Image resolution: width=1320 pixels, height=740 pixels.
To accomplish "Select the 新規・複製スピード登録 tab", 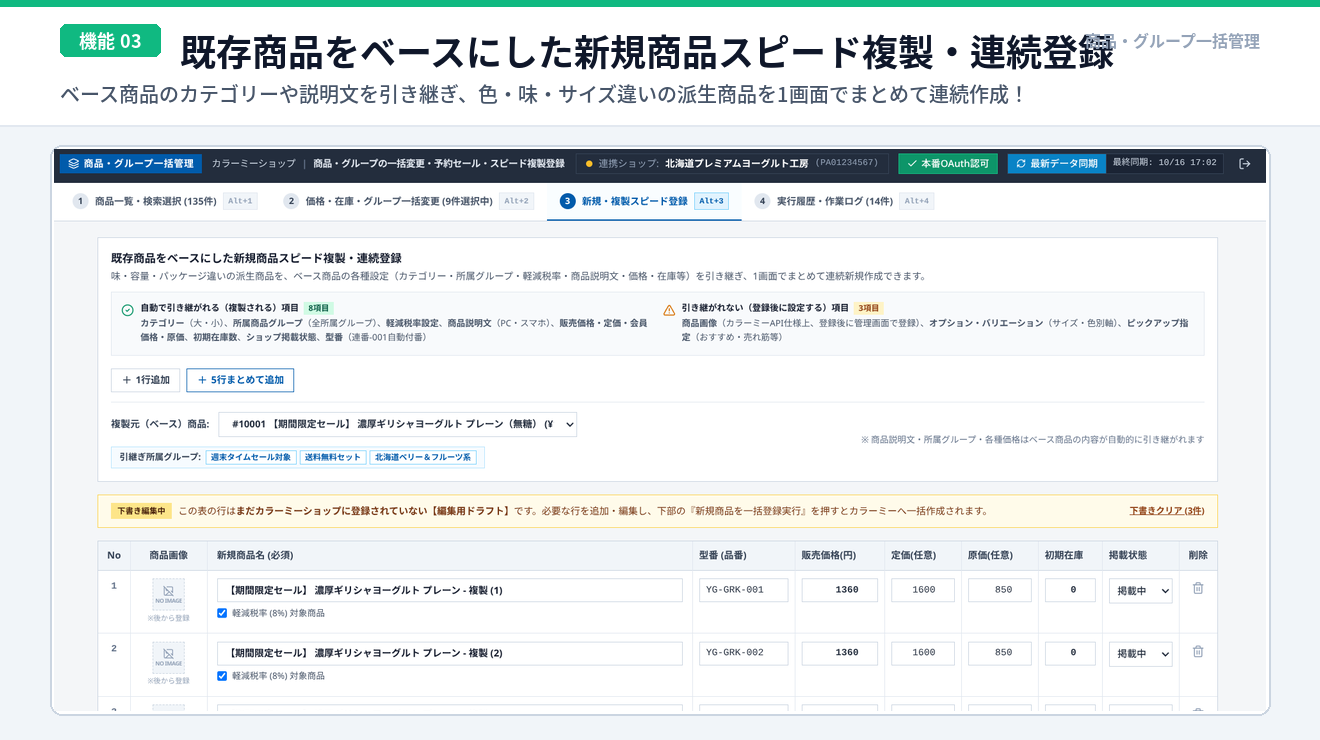I will point(644,201).
